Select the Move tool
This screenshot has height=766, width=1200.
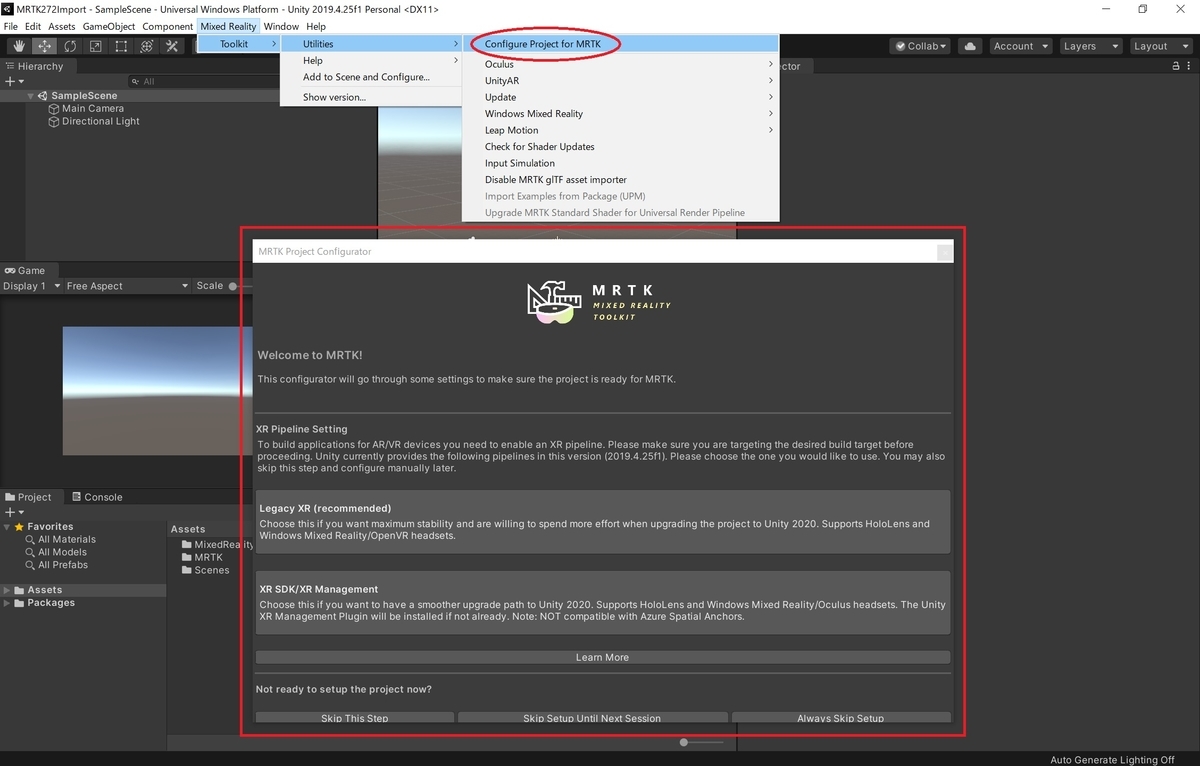[x=44, y=46]
